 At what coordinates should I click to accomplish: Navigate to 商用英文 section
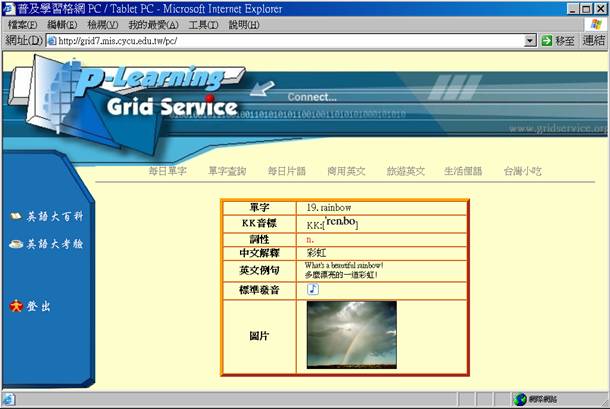[x=346, y=171]
